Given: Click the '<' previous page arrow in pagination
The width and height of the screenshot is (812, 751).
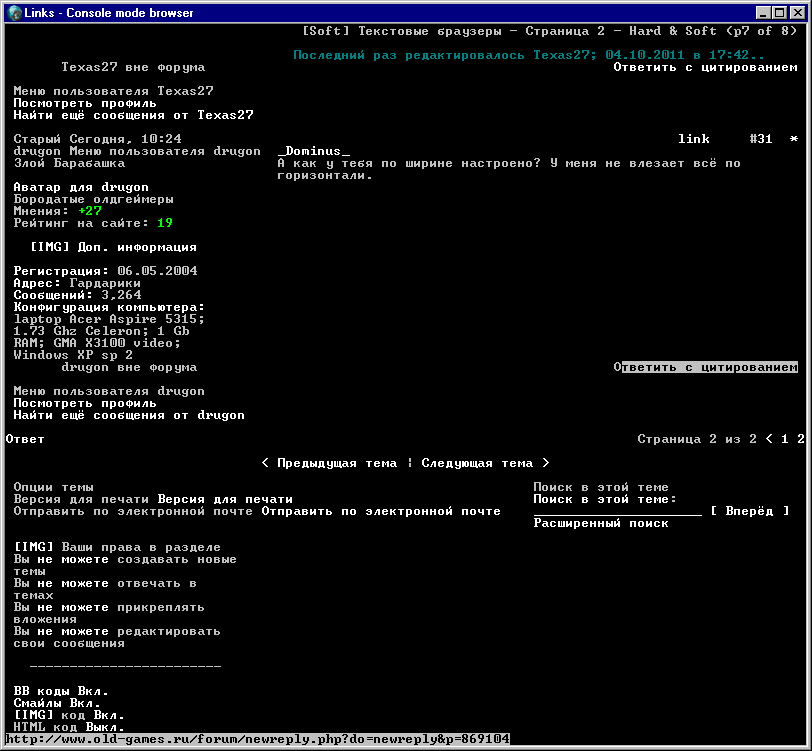Looking at the screenshot, I should tap(769, 439).
